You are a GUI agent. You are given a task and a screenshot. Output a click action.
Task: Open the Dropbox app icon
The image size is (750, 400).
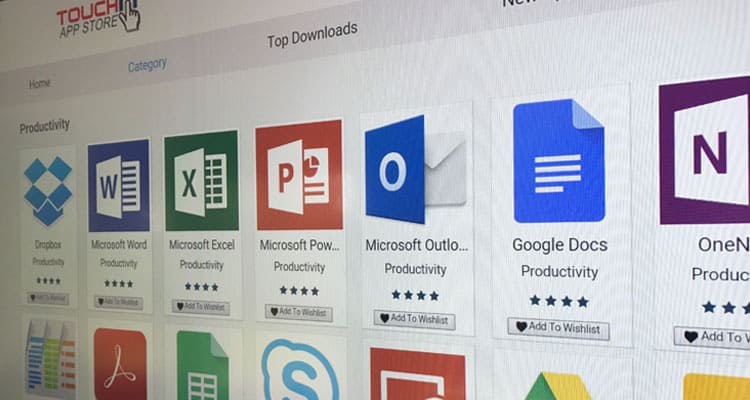click(48, 191)
